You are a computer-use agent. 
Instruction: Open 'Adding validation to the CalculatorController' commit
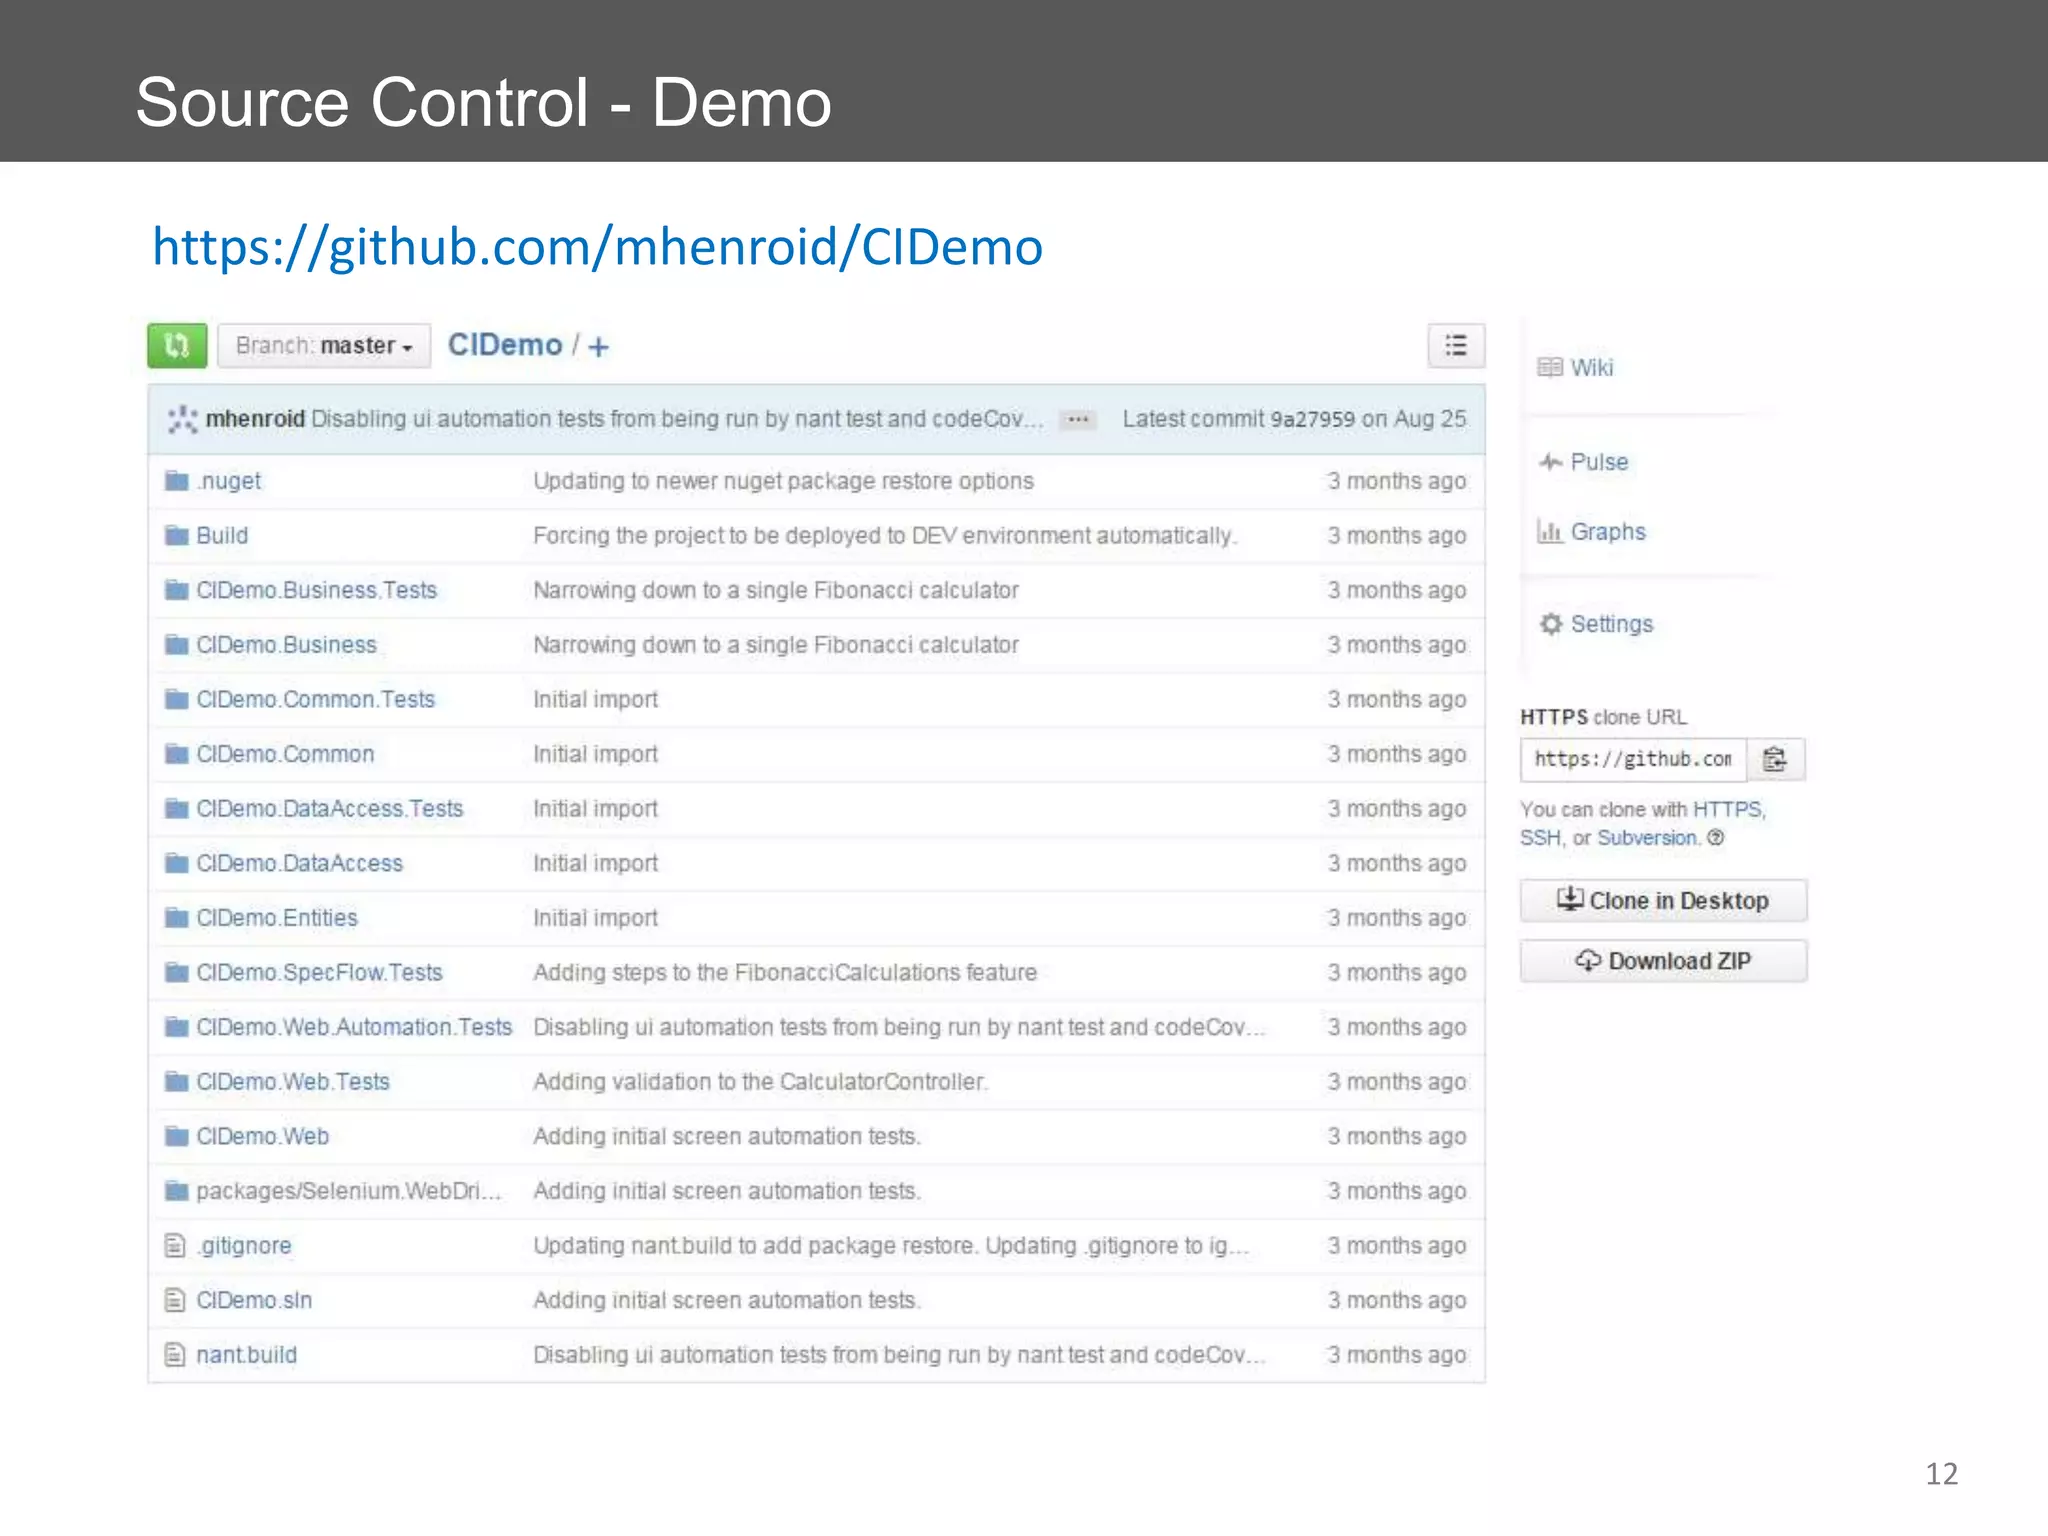pyautogui.click(x=760, y=1081)
